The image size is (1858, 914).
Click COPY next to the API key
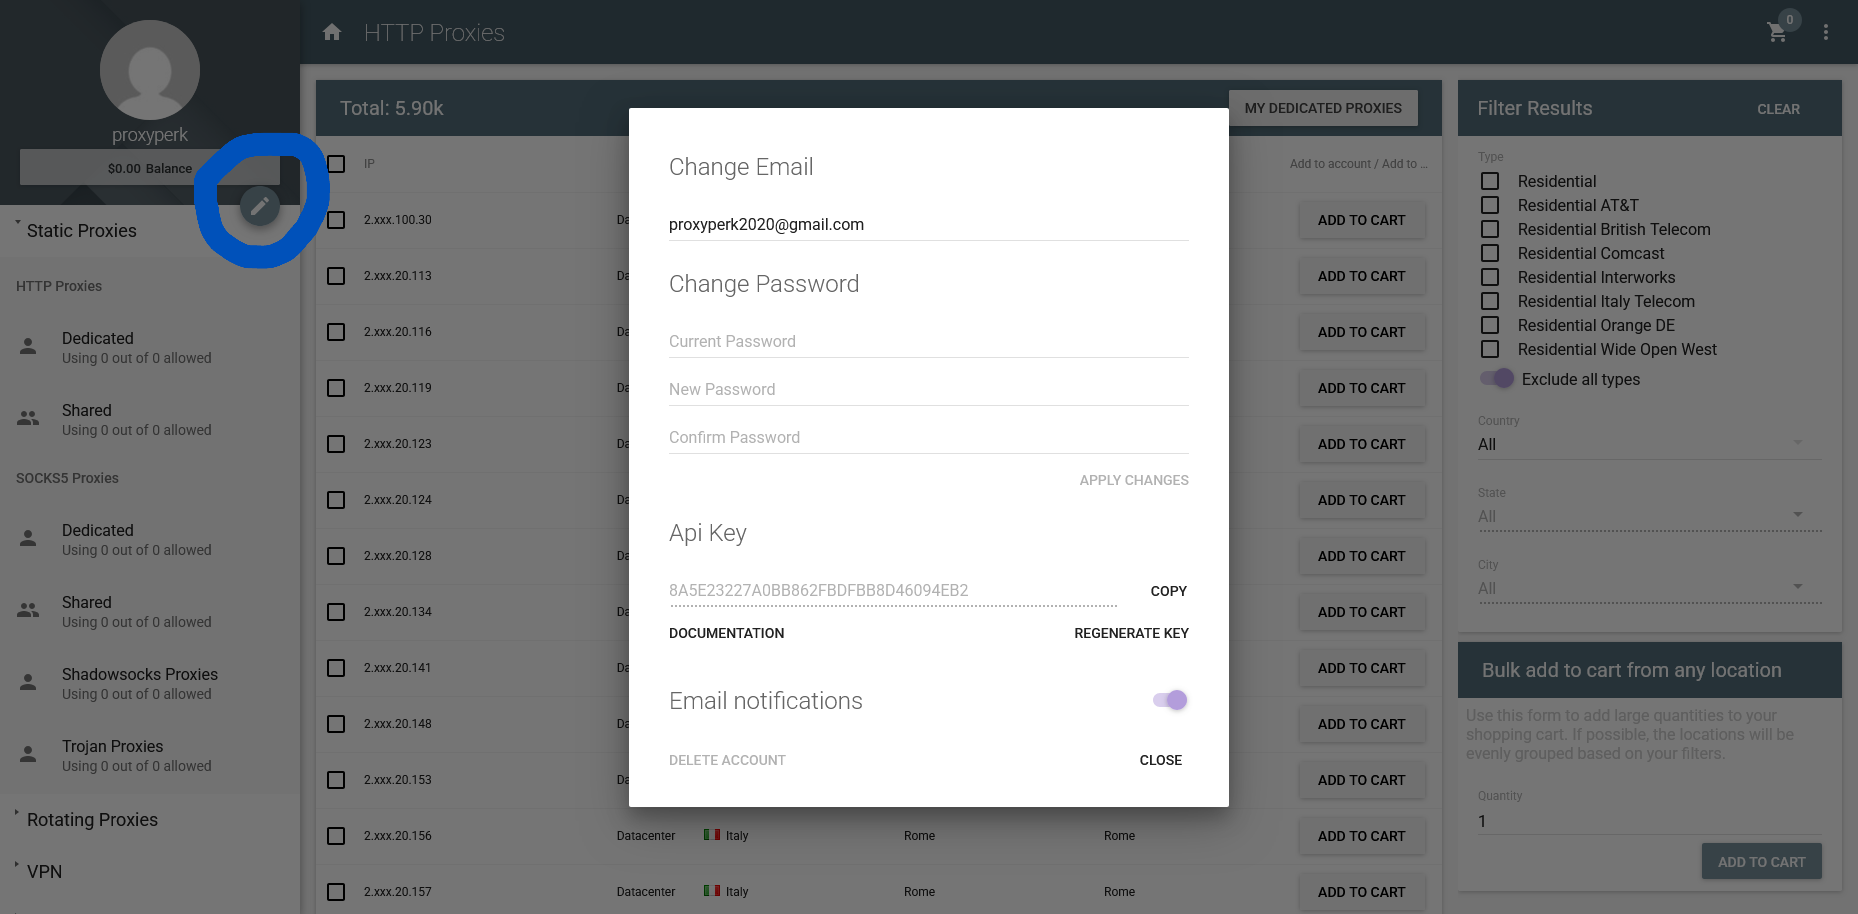[1168, 591]
